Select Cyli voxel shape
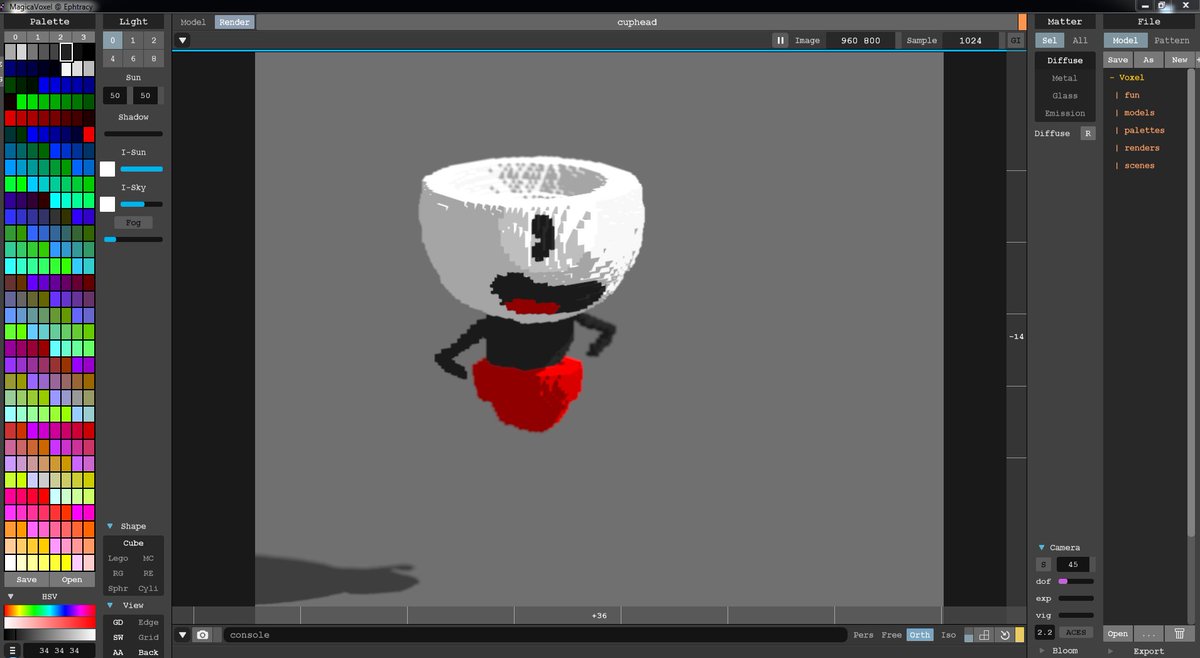The width and height of the screenshot is (1200, 658). pyautogui.click(x=148, y=589)
